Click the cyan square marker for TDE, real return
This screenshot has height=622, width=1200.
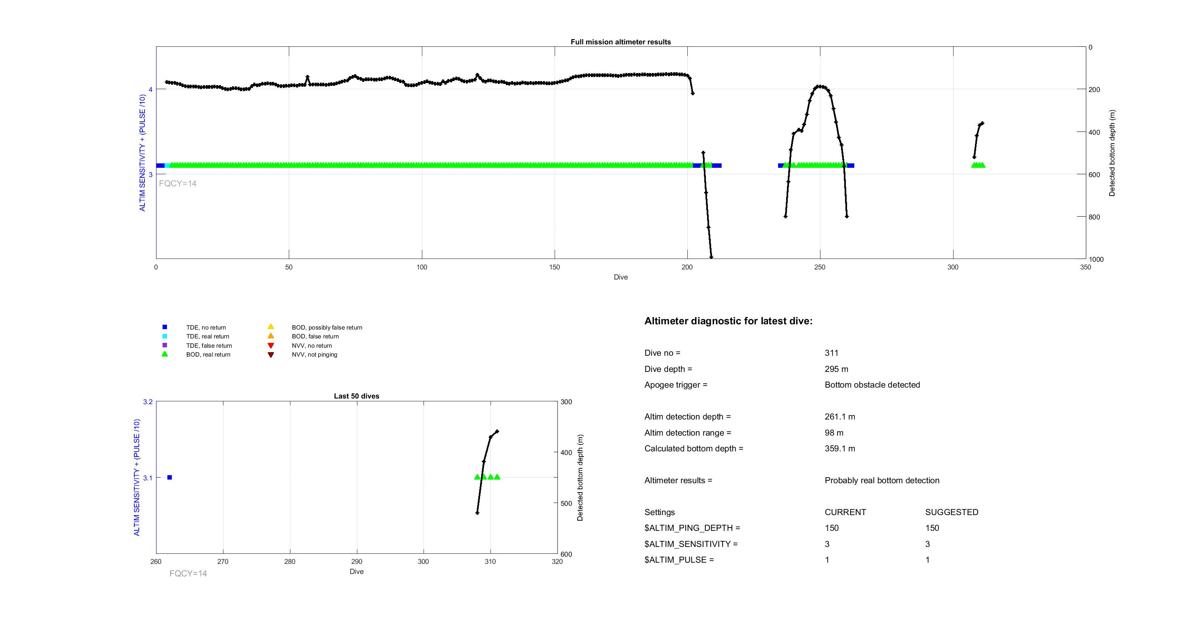pos(165,336)
